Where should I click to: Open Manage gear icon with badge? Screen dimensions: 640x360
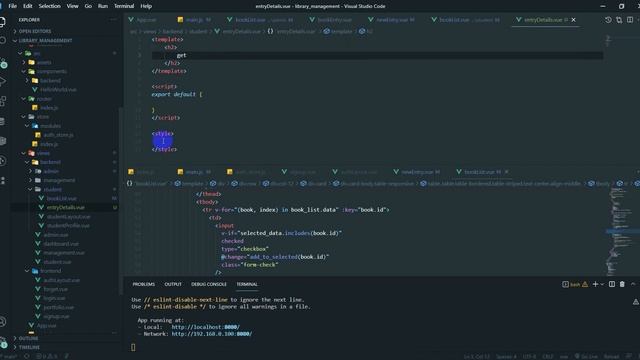[x=2, y=342]
